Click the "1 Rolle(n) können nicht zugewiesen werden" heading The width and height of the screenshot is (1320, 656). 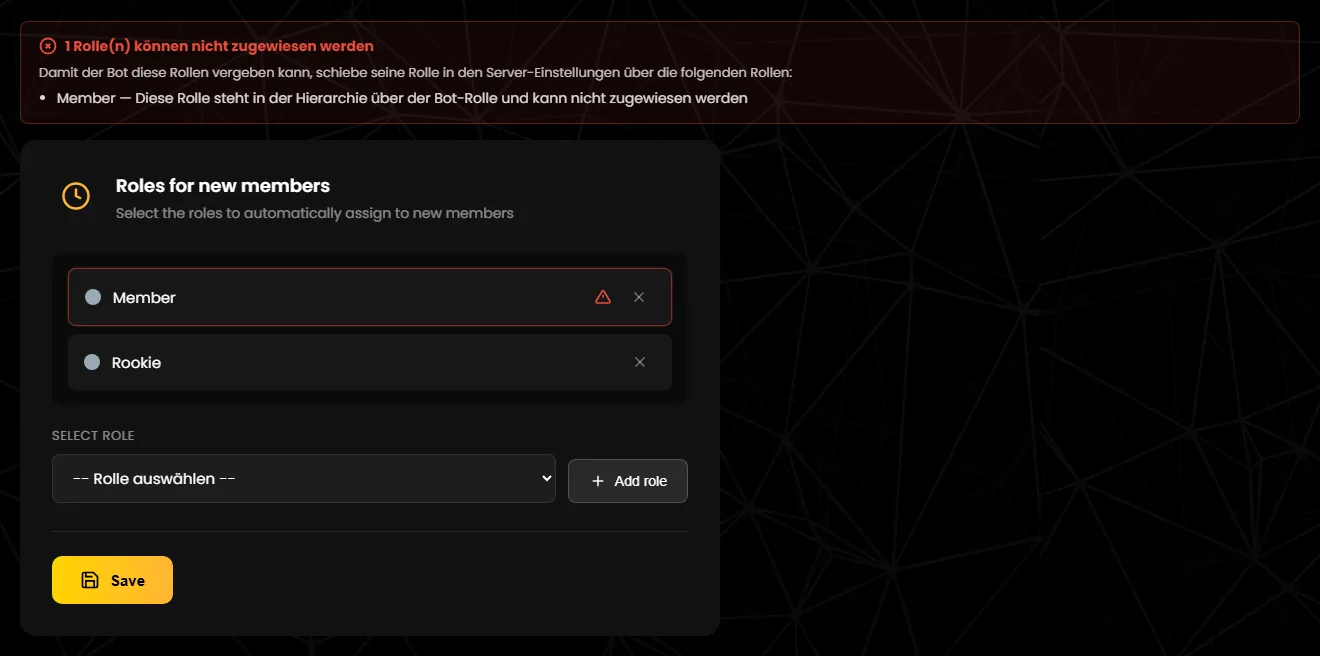[219, 46]
